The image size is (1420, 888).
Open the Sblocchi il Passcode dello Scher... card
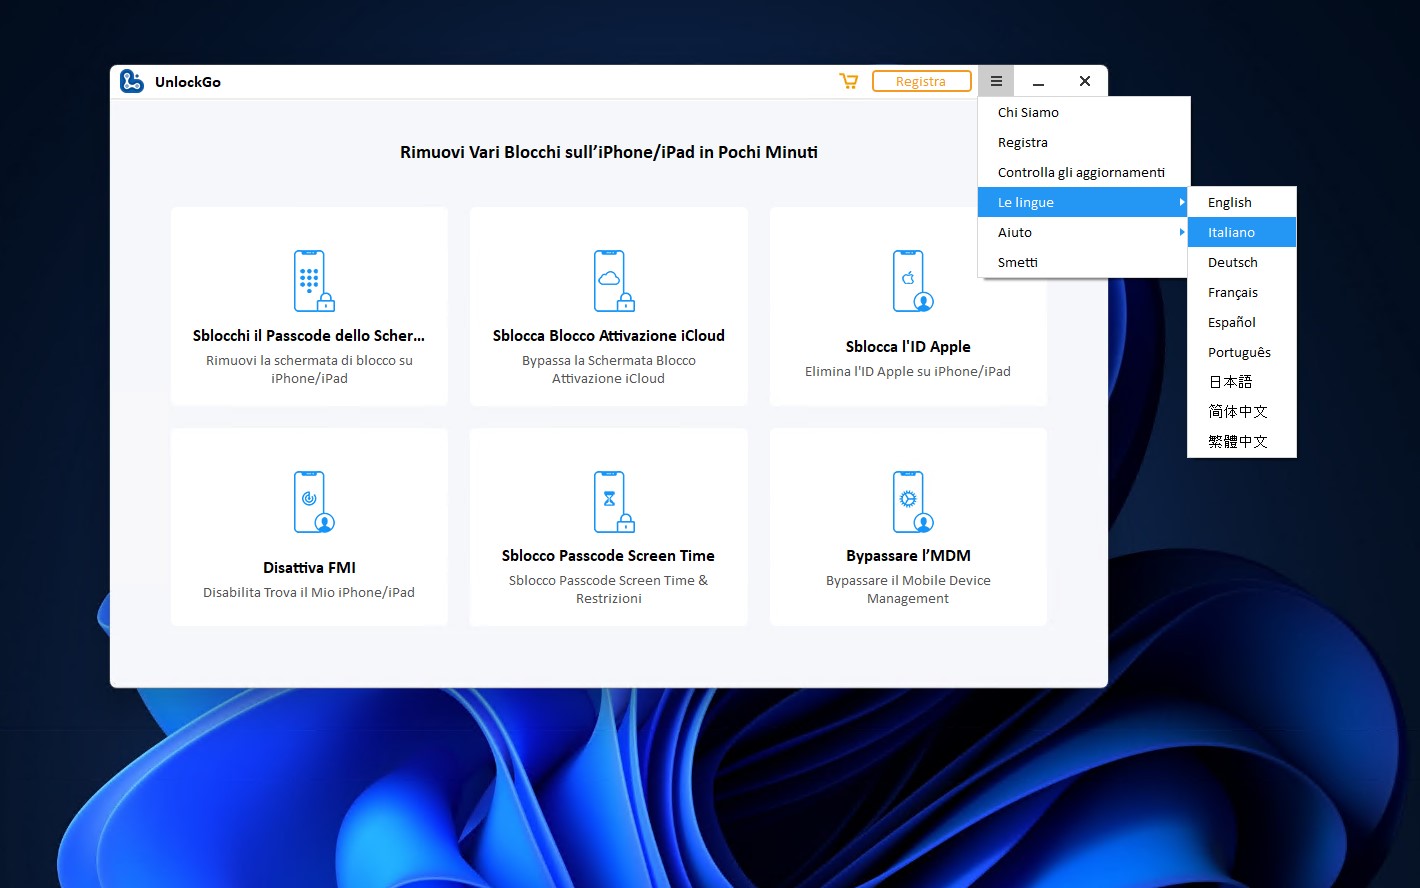pyautogui.click(x=309, y=306)
